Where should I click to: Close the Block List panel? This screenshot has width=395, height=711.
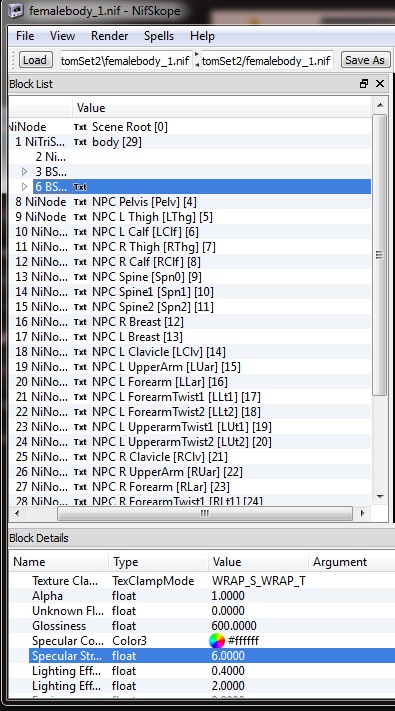coord(380,84)
